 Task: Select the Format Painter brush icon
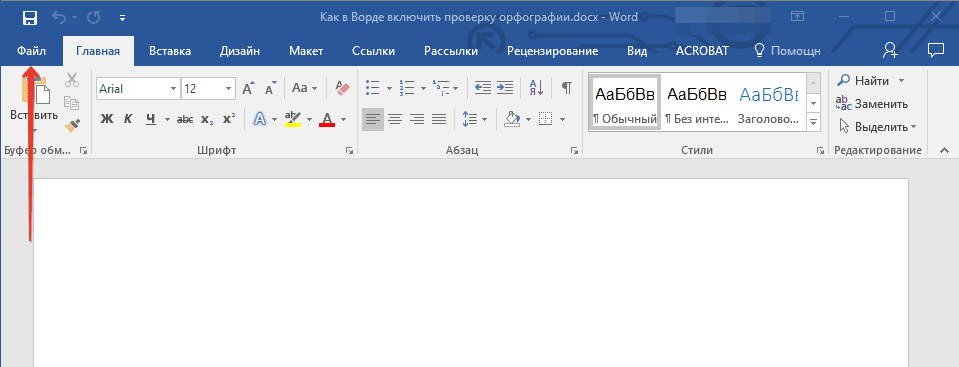pos(72,125)
